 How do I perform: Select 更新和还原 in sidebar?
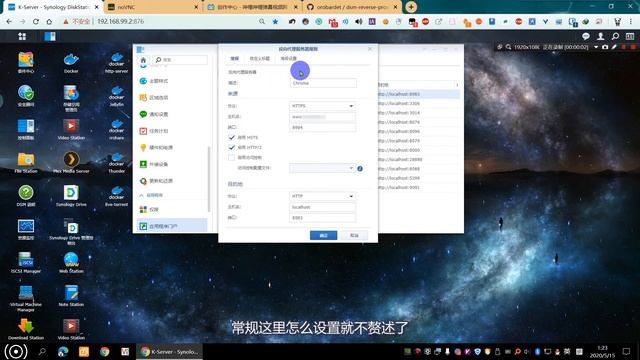171,181
